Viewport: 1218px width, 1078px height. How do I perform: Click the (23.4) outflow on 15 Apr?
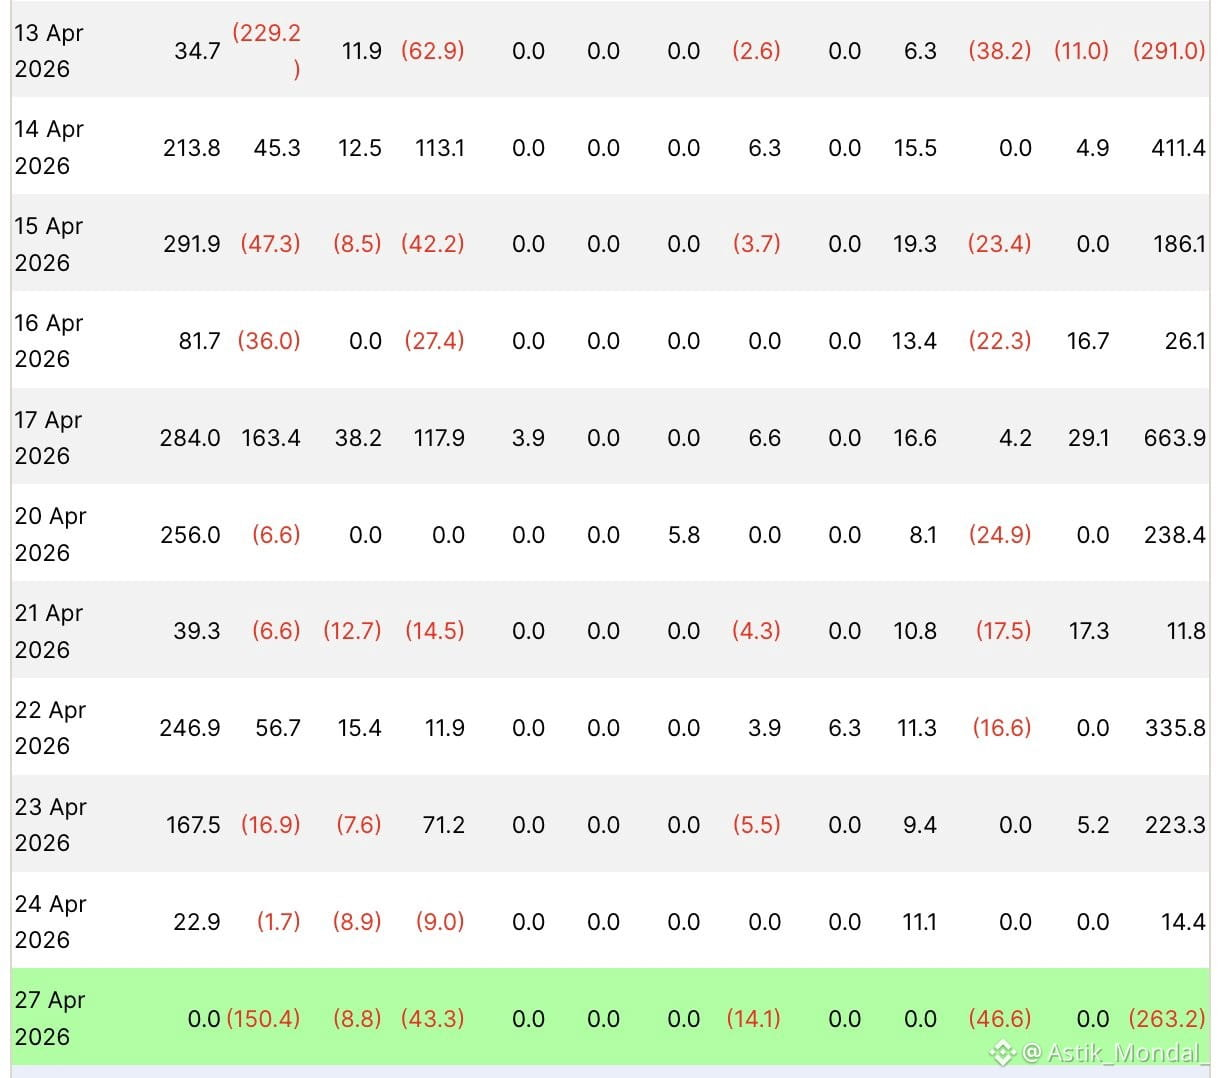(x=999, y=244)
